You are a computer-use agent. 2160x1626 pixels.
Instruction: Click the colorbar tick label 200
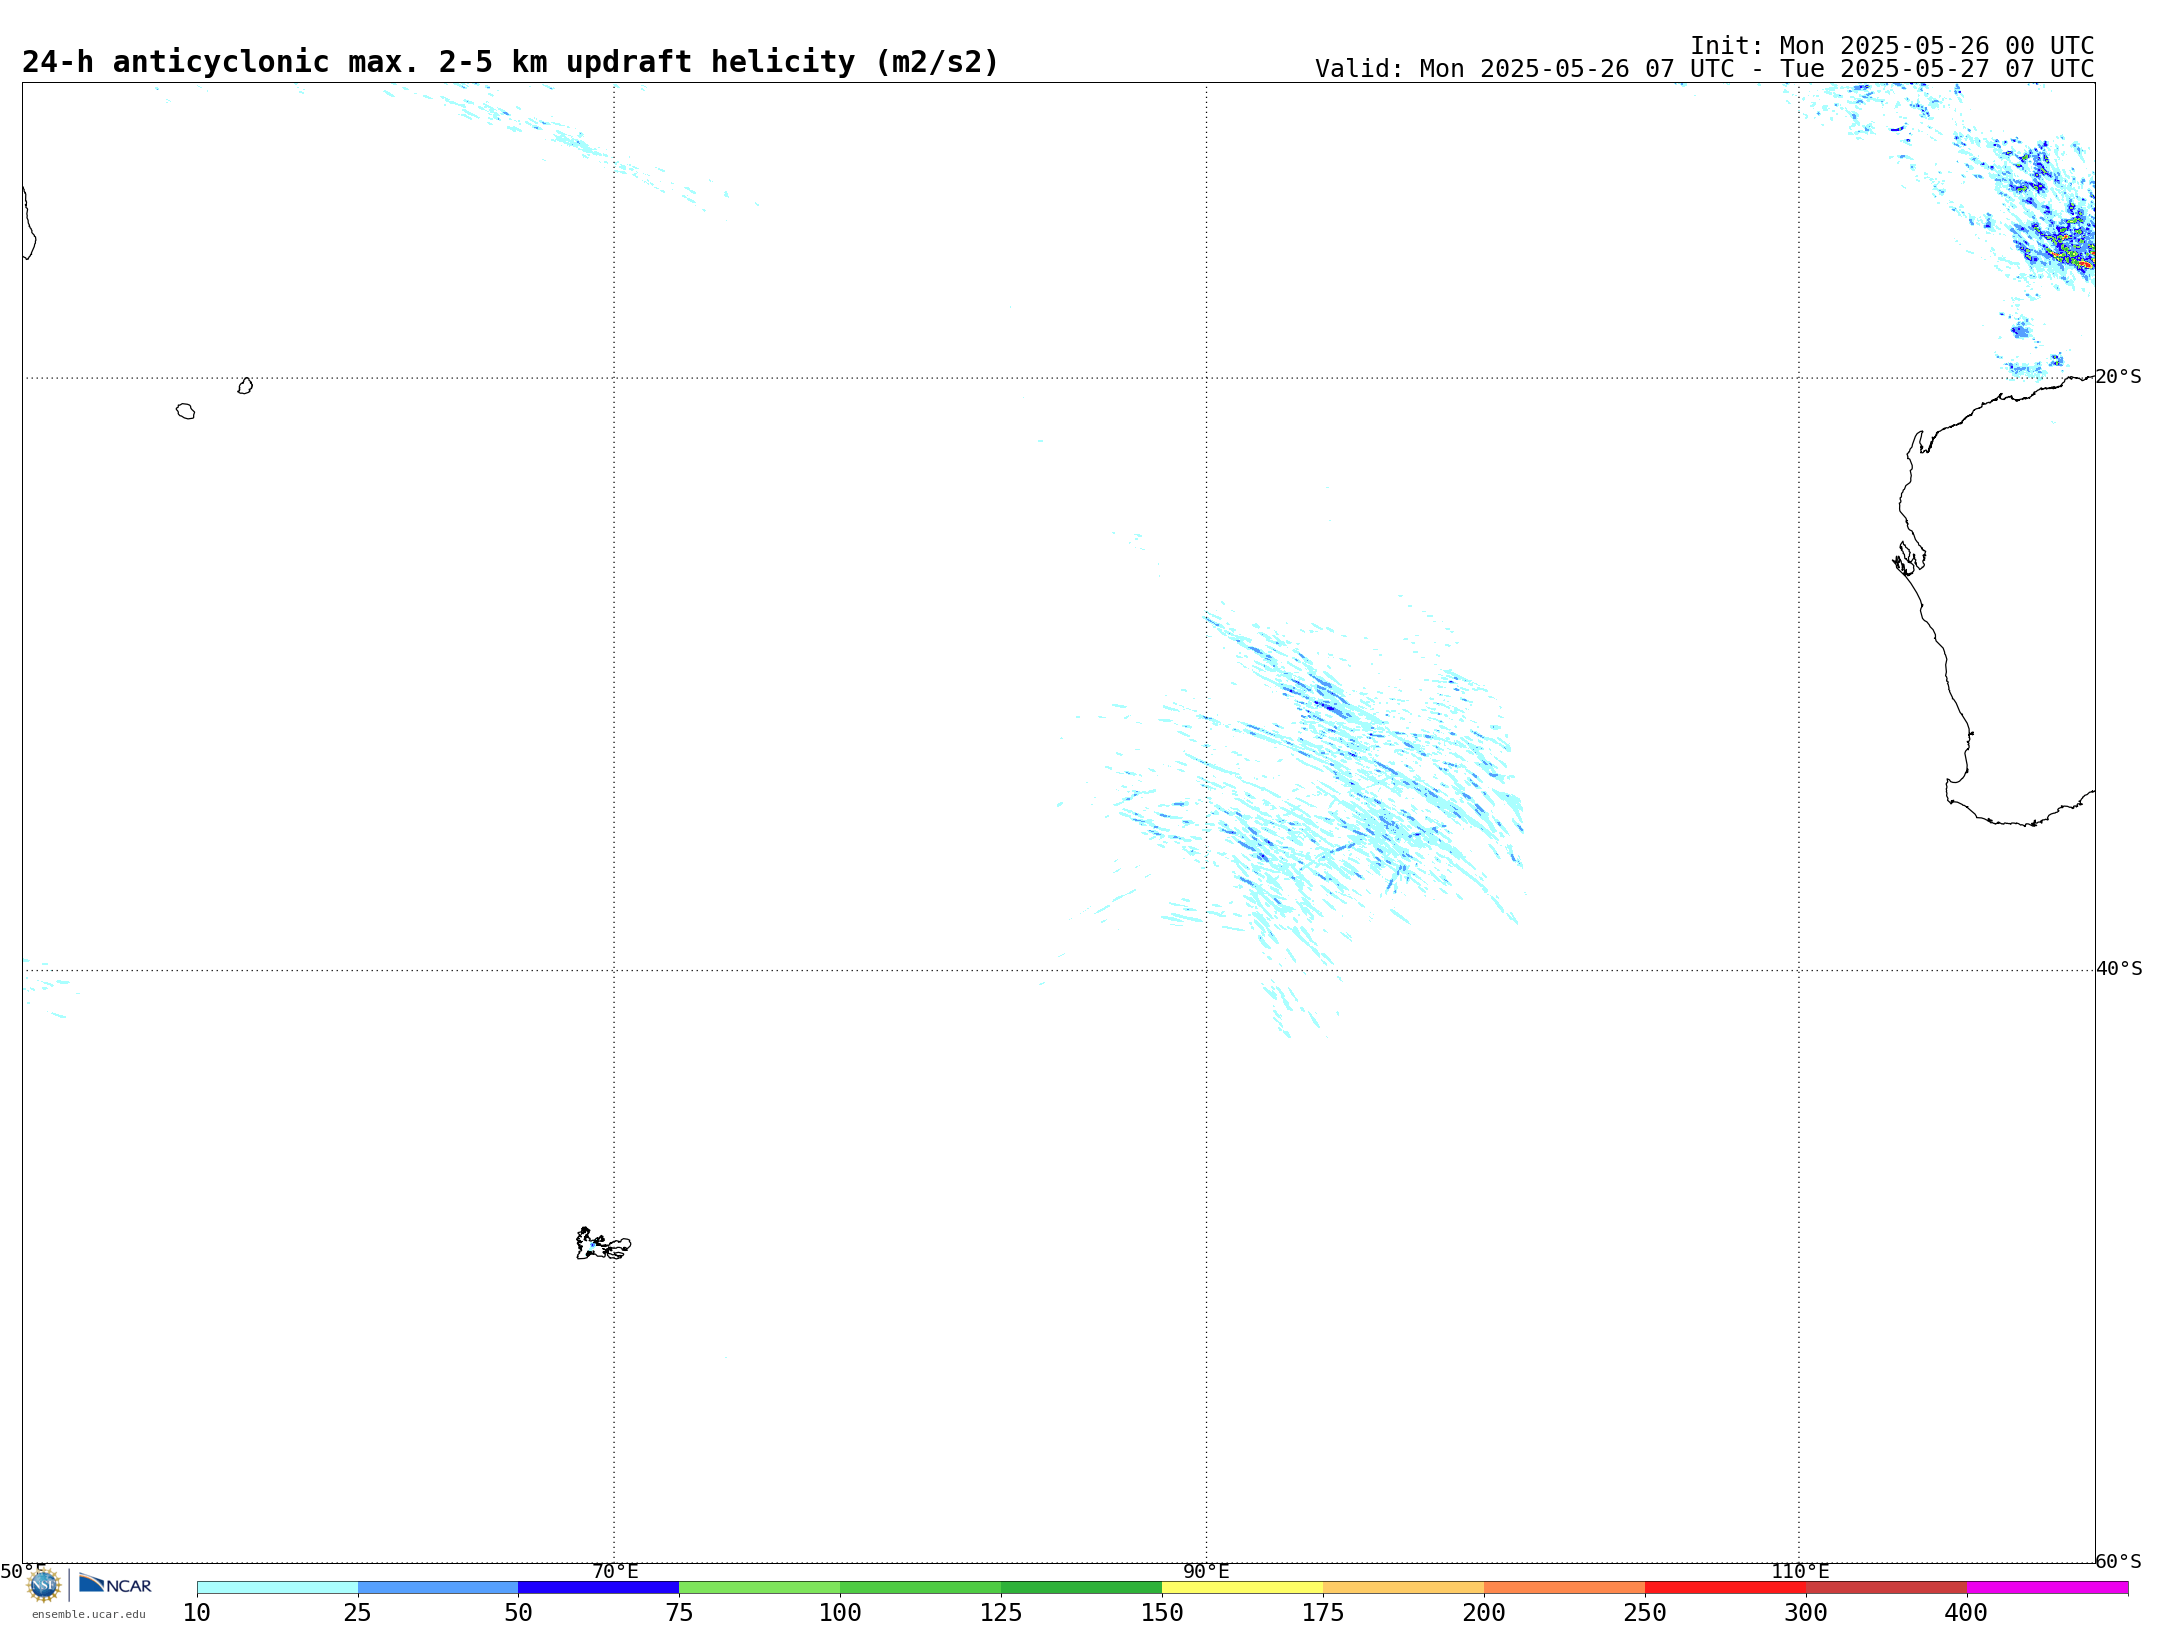[1485, 1612]
